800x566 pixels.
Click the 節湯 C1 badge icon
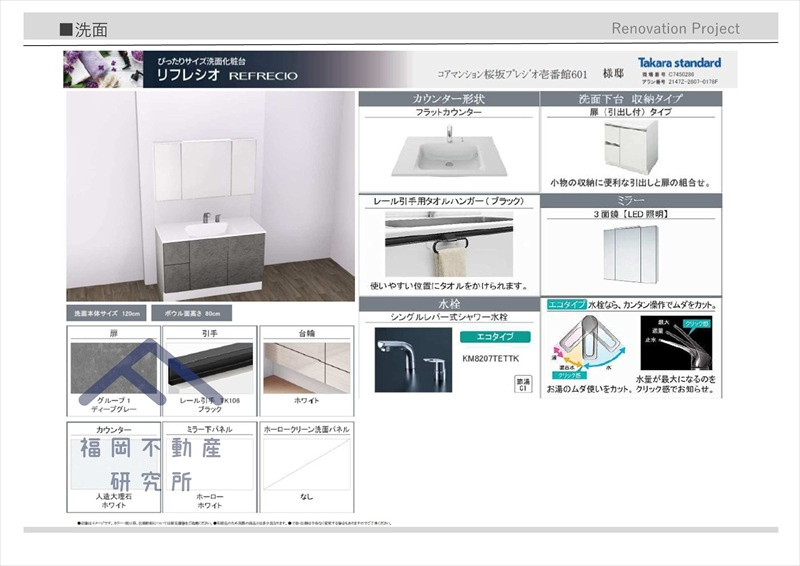pyautogui.click(x=523, y=385)
